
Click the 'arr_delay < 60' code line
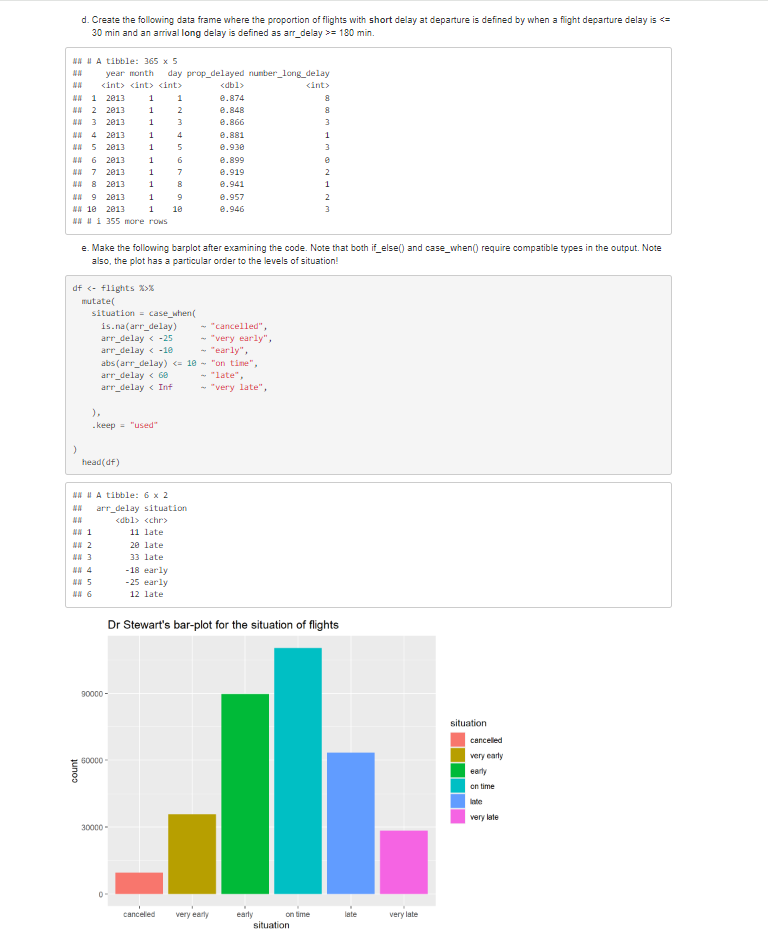pyautogui.click(x=172, y=375)
